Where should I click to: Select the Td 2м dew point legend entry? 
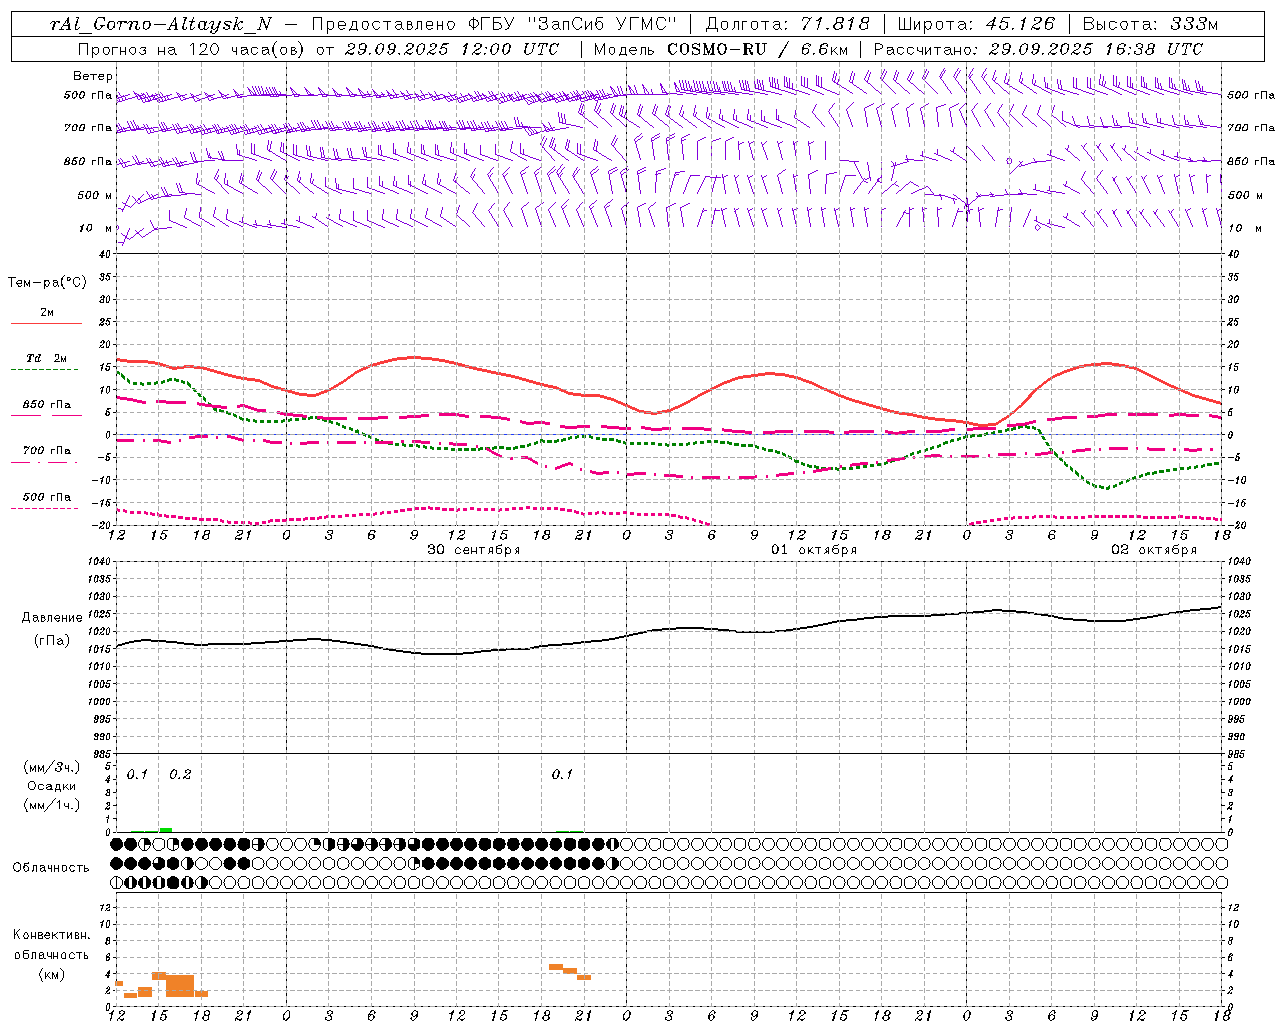pos(46,358)
